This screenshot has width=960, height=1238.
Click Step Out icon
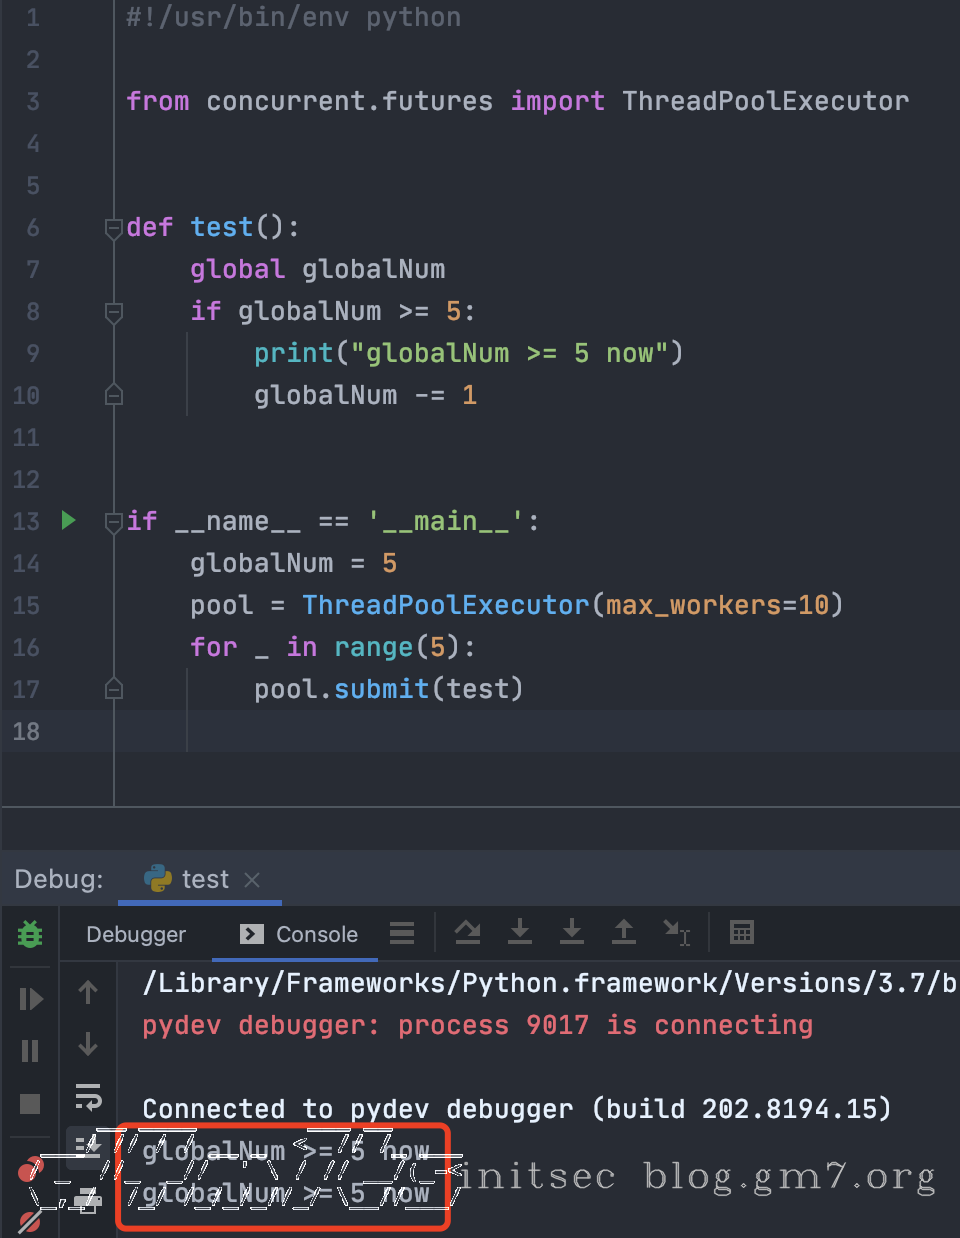[624, 933]
